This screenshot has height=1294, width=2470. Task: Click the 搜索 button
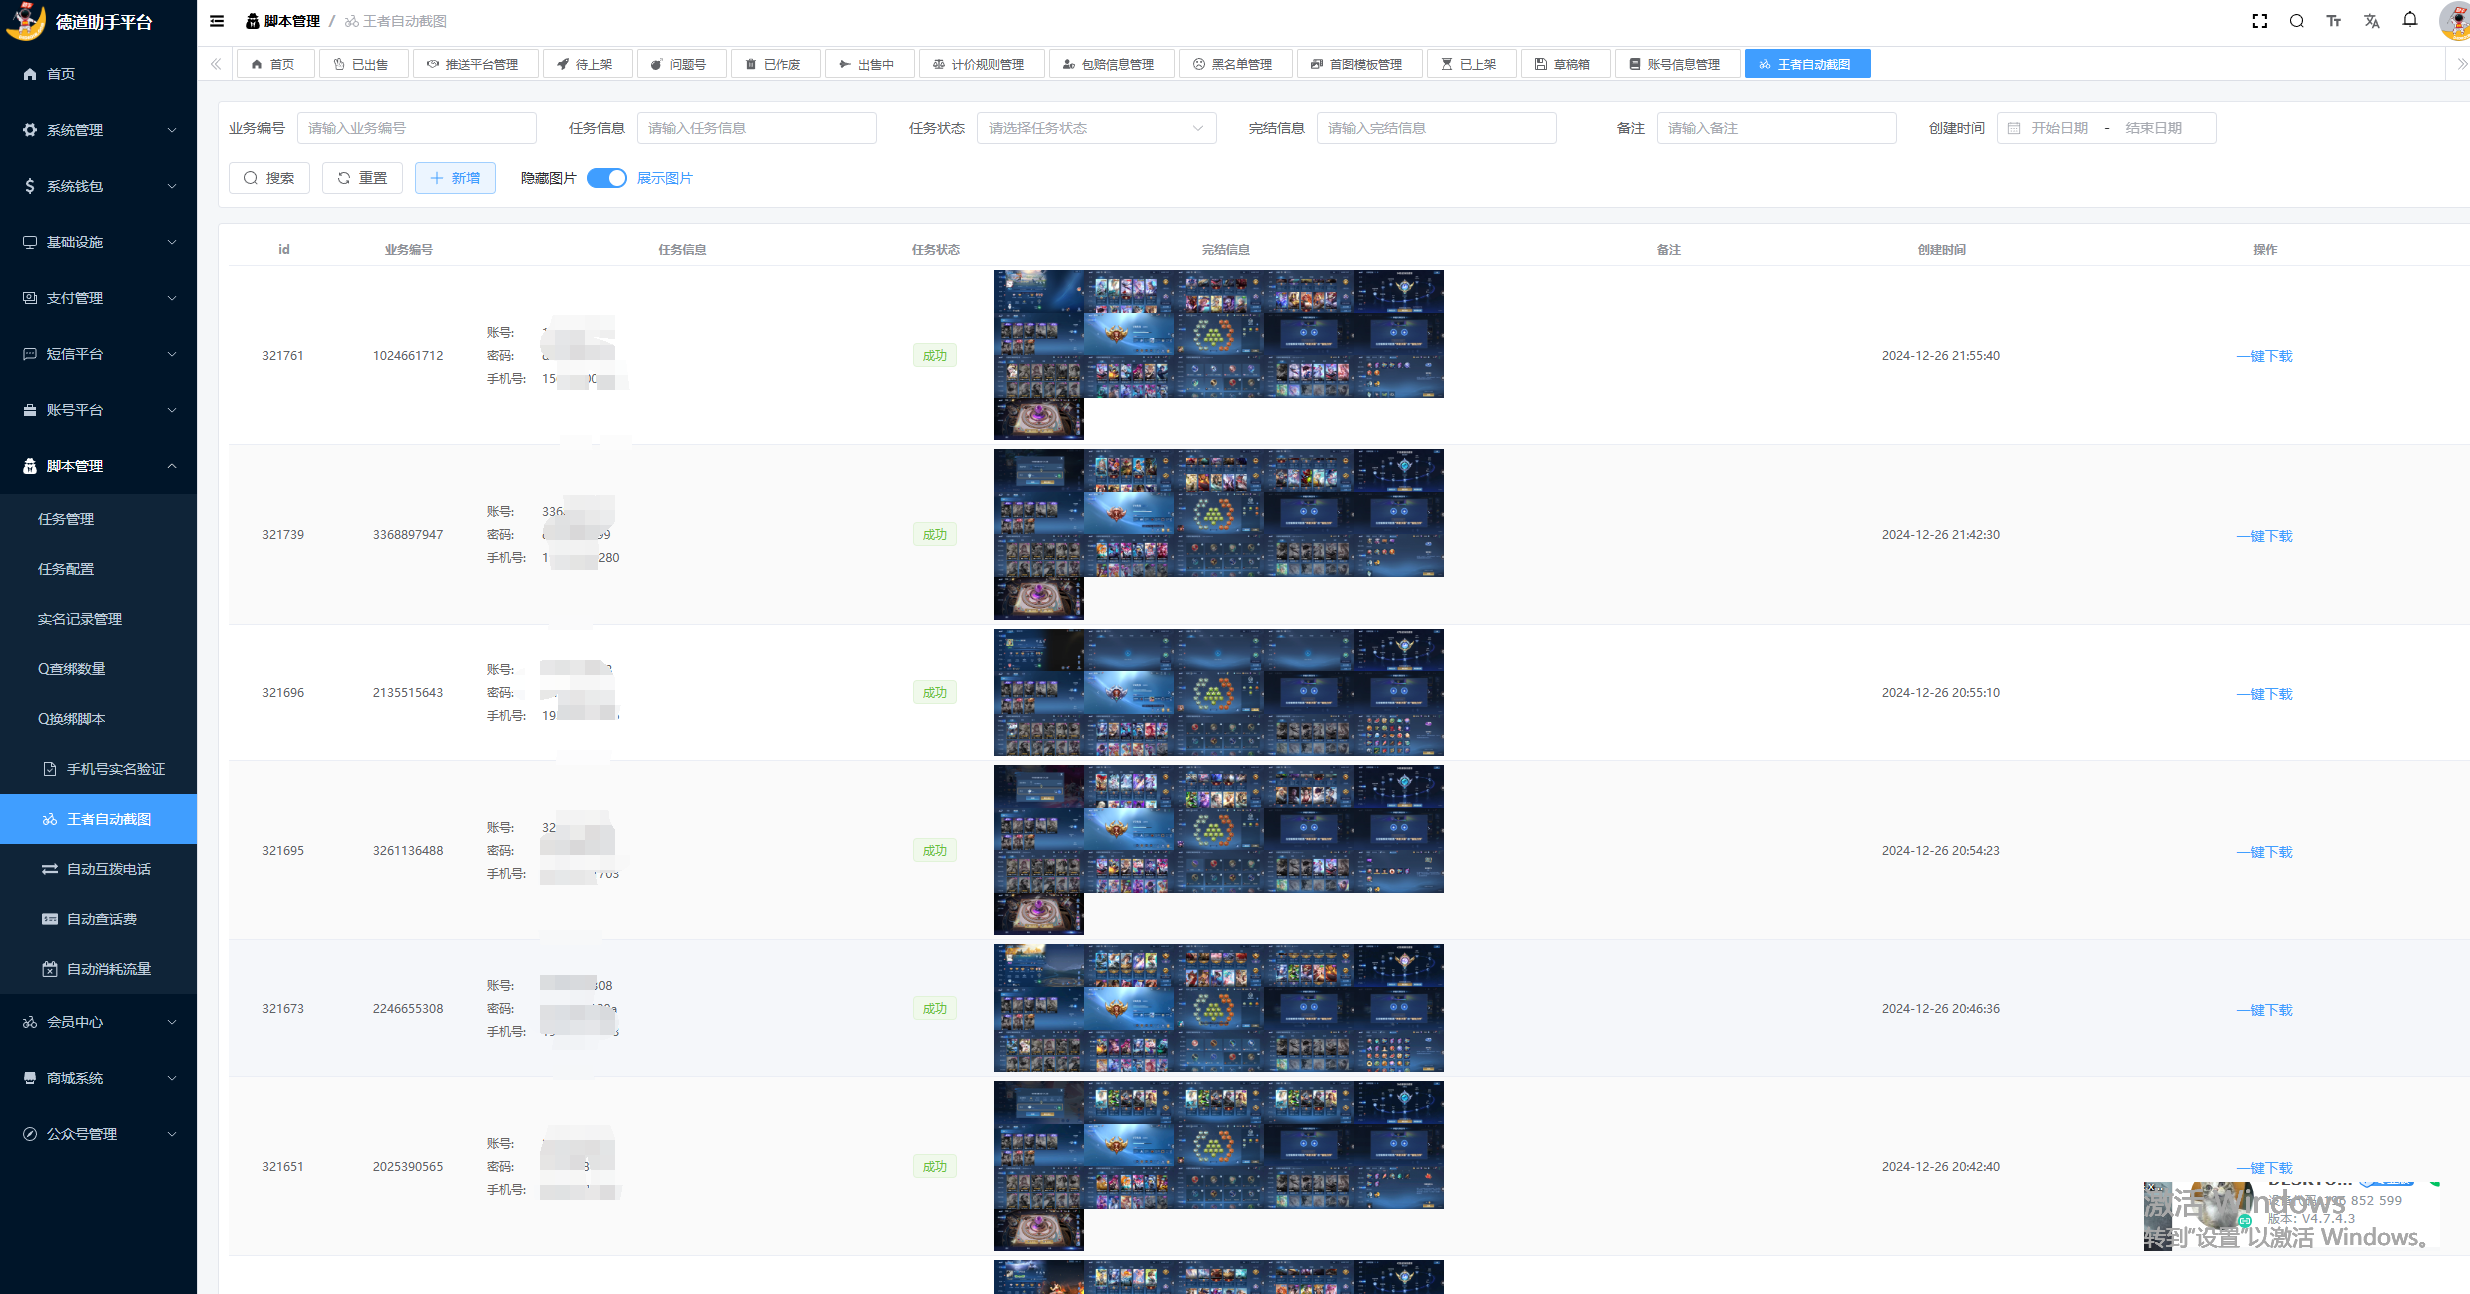(x=269, y=178)
